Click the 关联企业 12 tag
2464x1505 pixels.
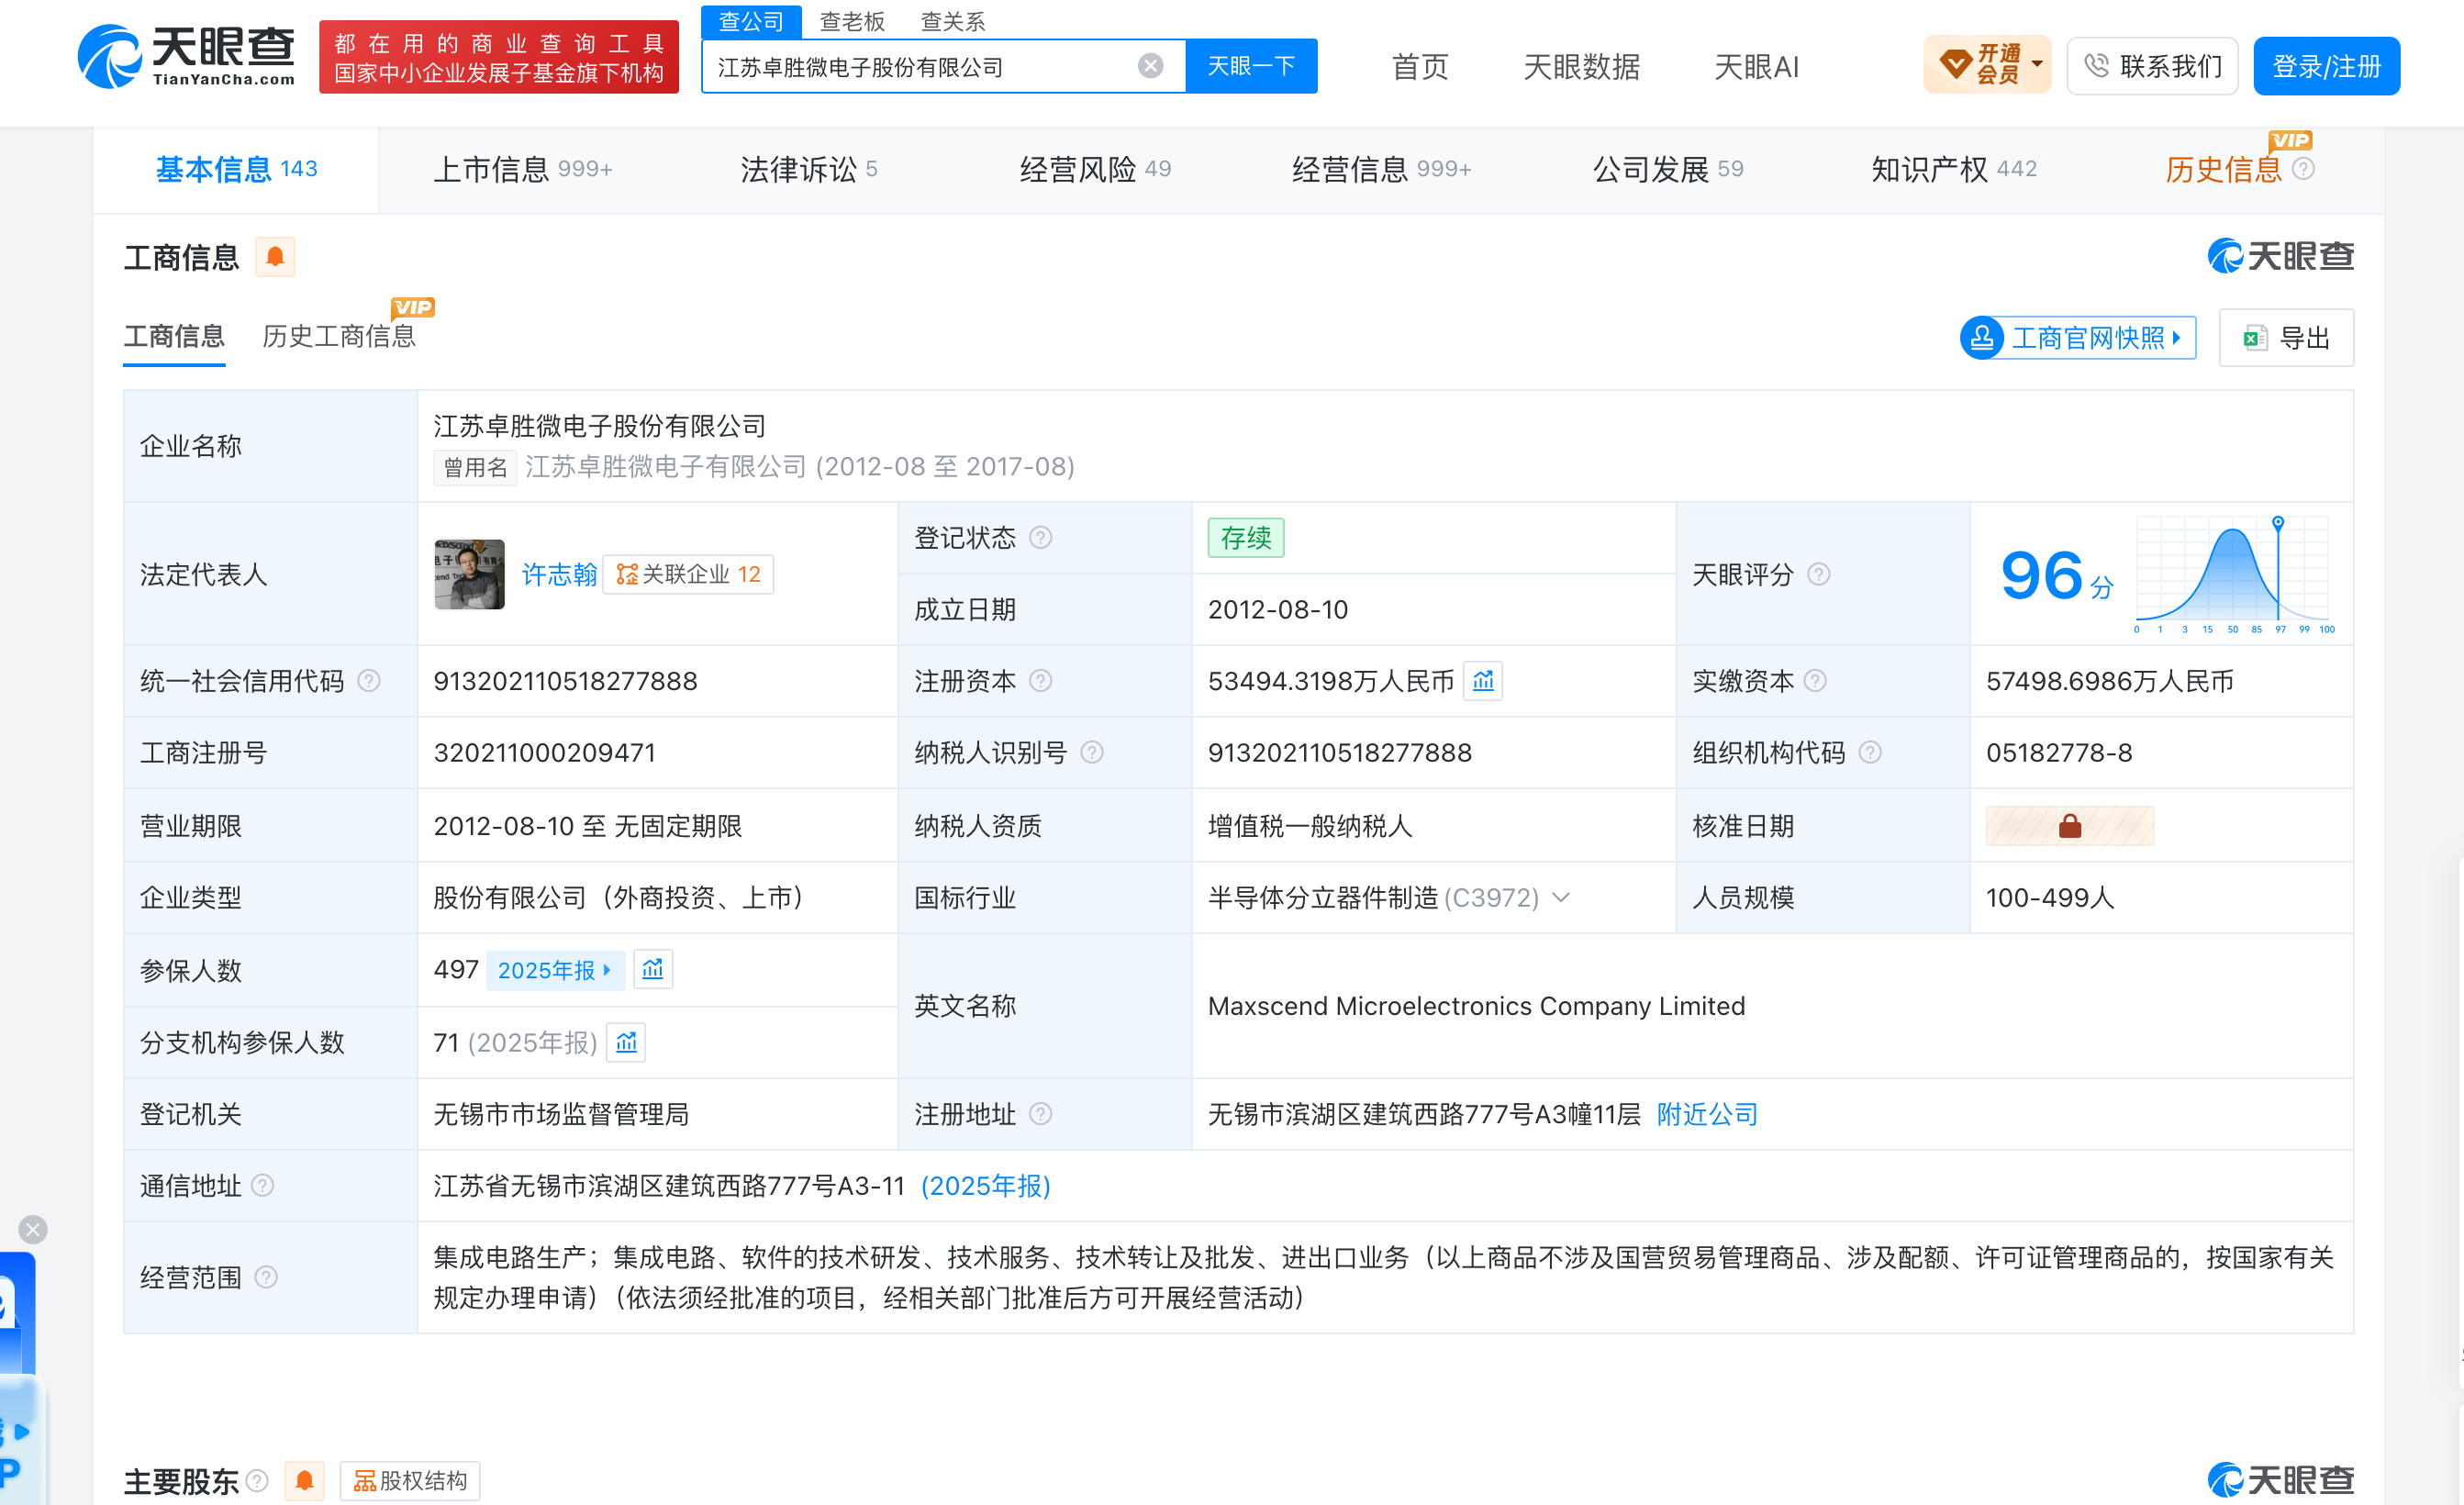point(688,574)
